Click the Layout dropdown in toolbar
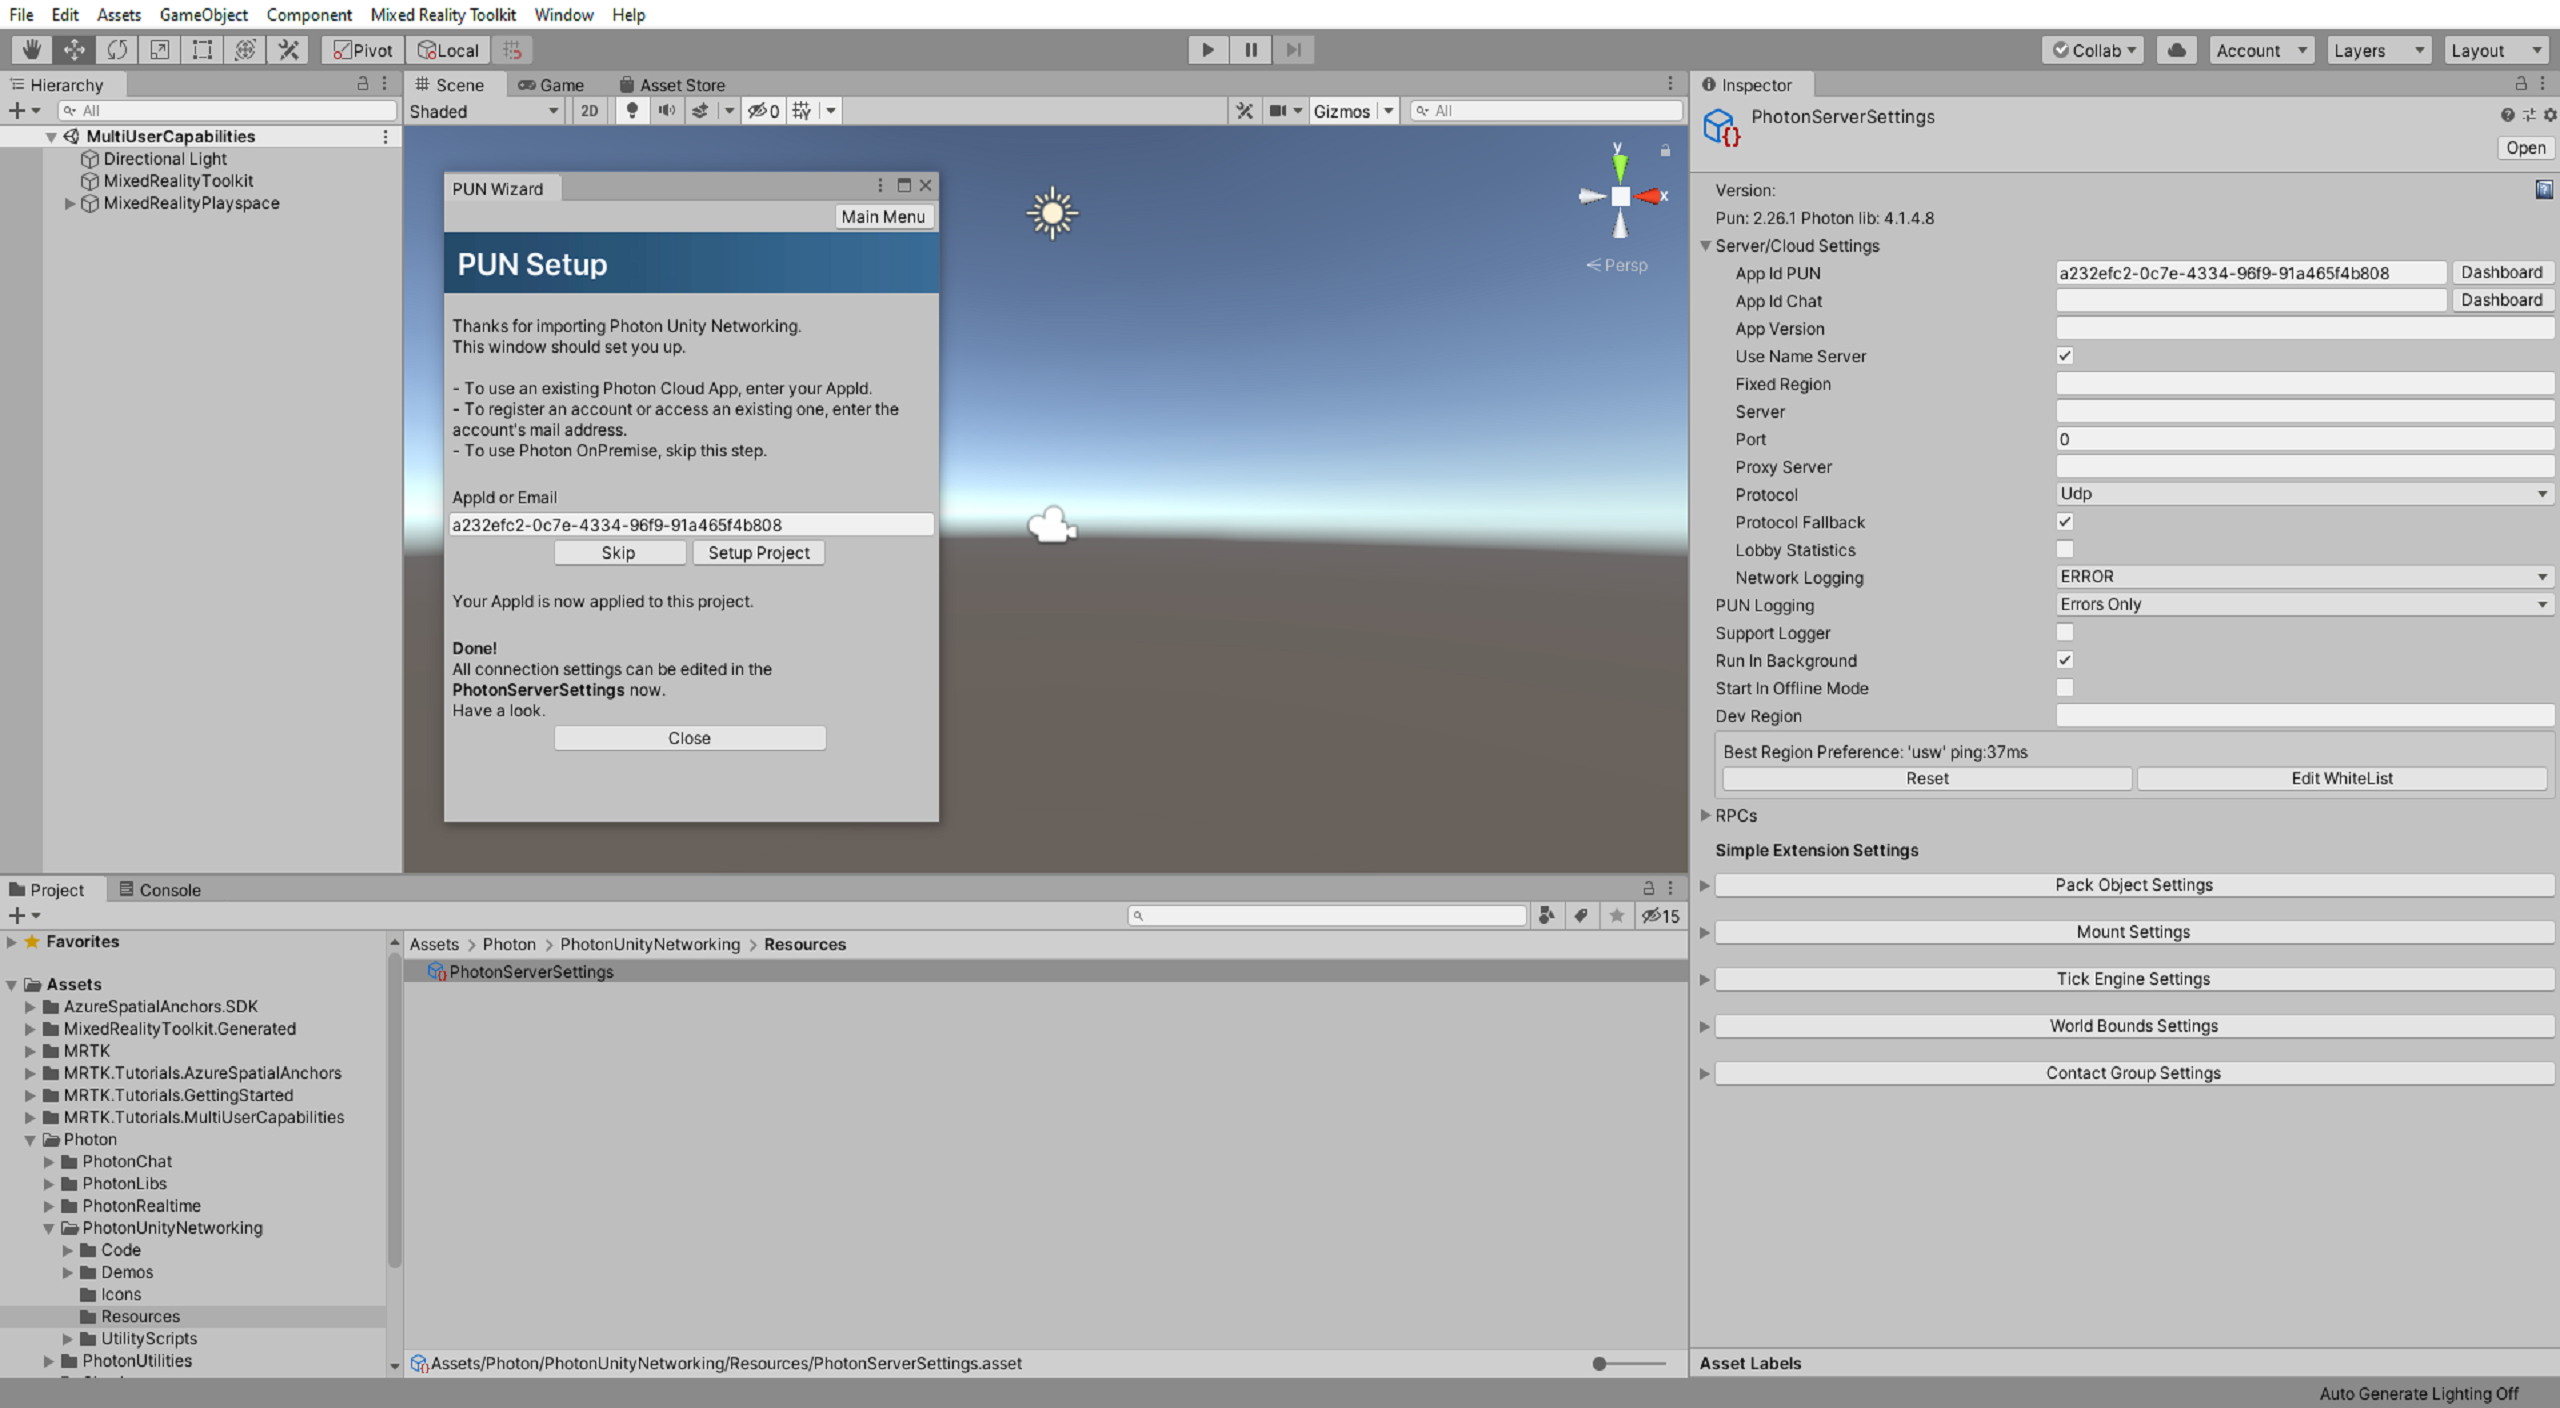 [x=2492, y=50]
